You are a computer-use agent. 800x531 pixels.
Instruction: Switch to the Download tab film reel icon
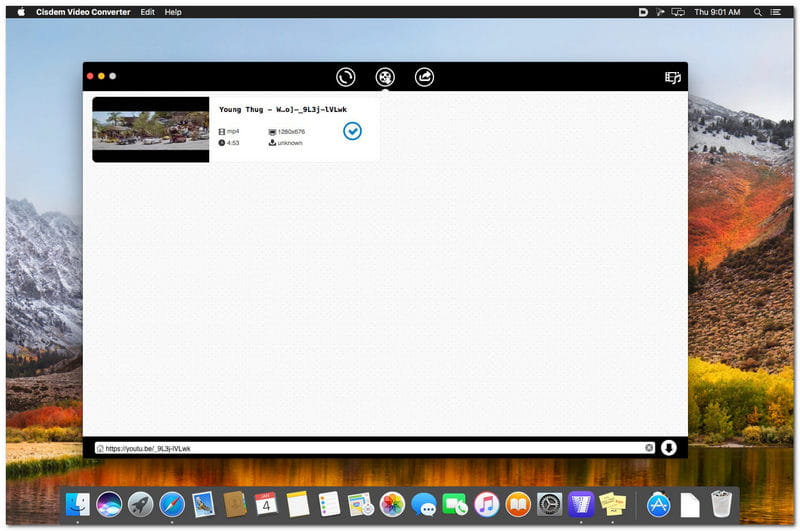(x=385, y=77)
